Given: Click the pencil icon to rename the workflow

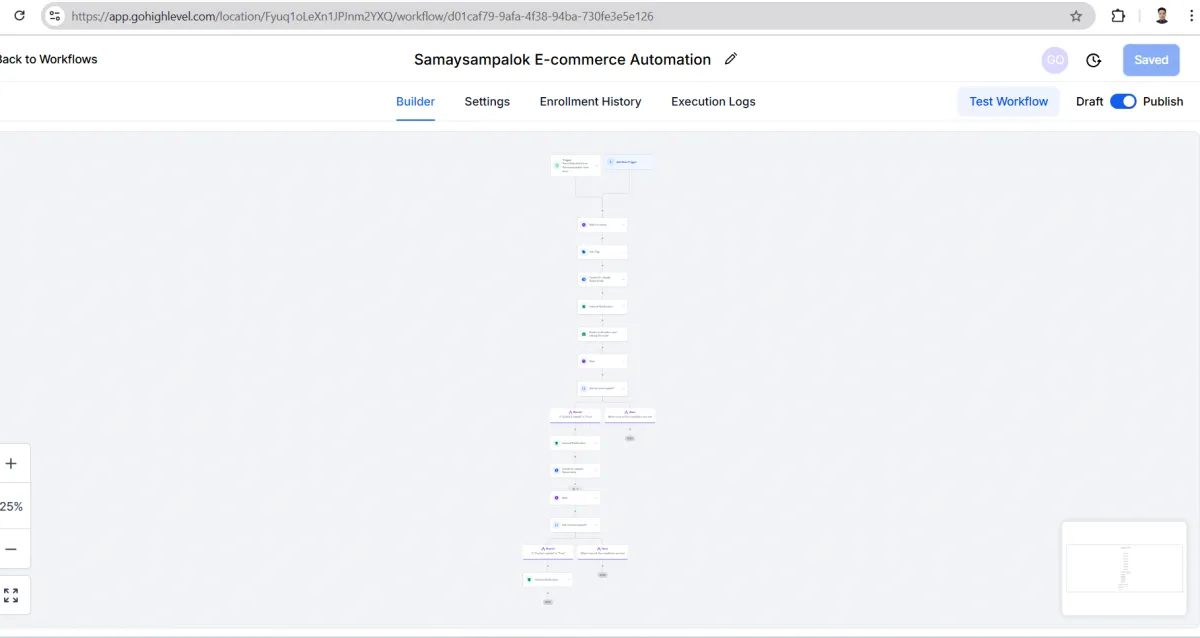Looking at the screenshot, I should tap(730, 59).
